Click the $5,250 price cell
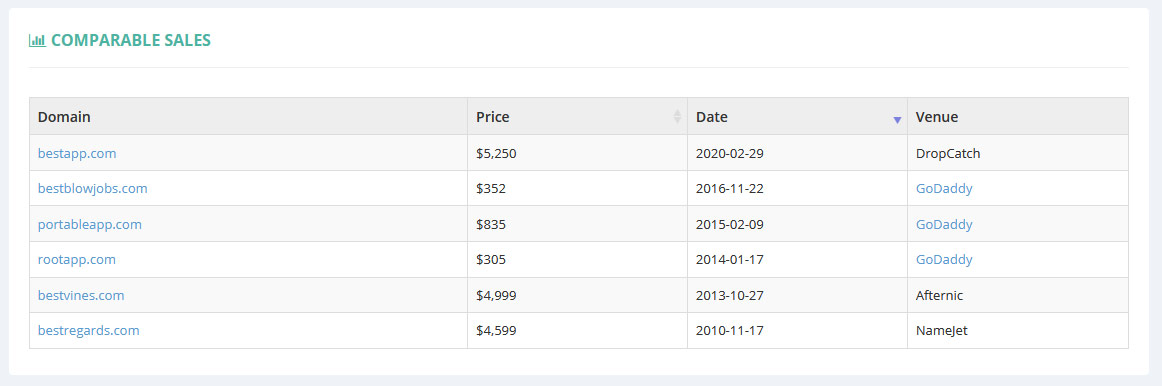This screenshot has width=1162, height=386. pos(577,153)
